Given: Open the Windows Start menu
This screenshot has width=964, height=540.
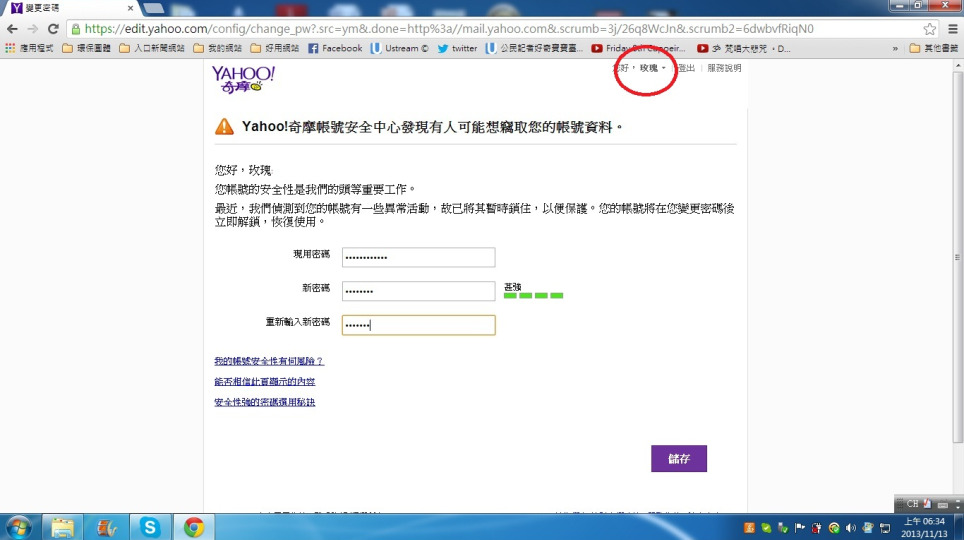Looking at the screenshot, I should click(18, 527).
